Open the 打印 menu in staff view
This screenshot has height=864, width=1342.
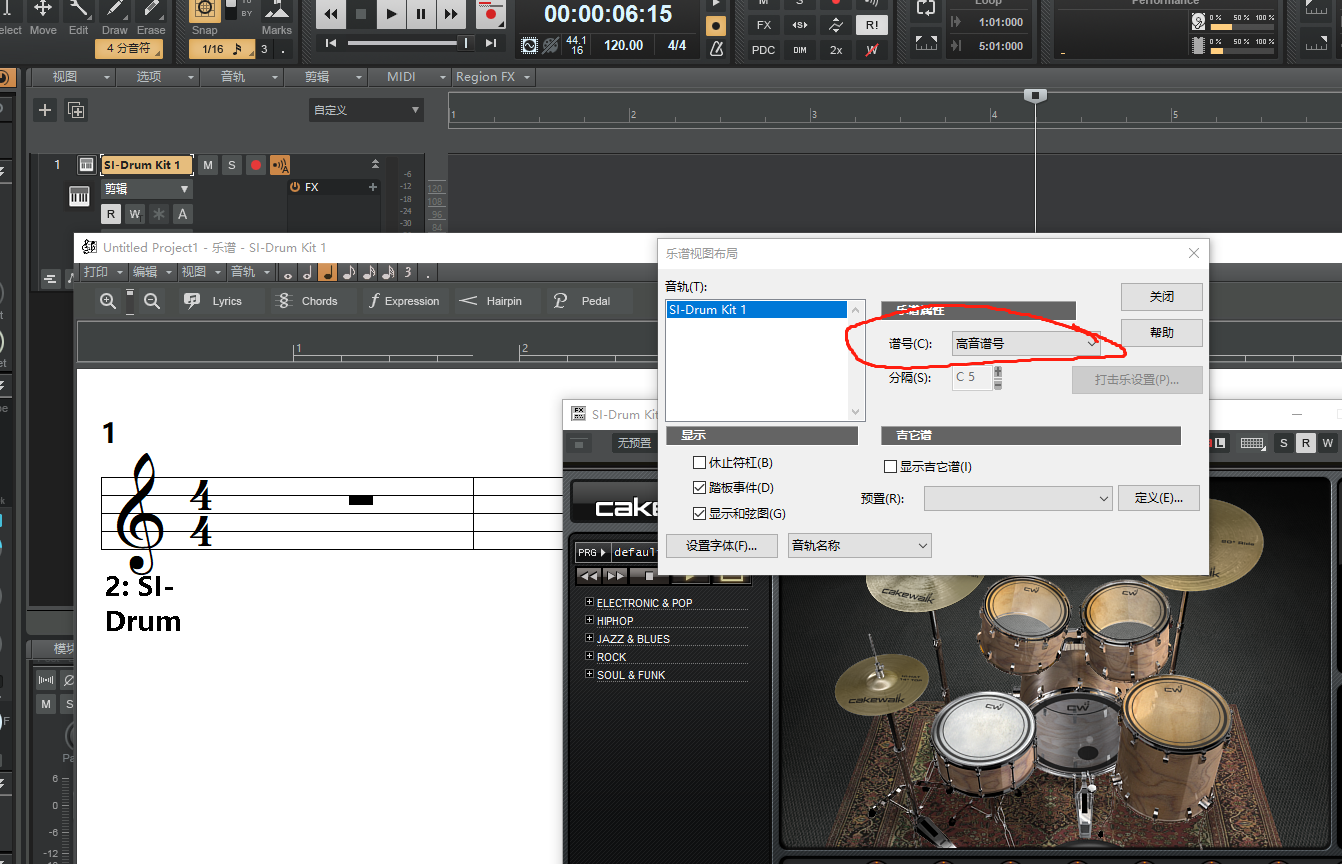tap(104, 272)
